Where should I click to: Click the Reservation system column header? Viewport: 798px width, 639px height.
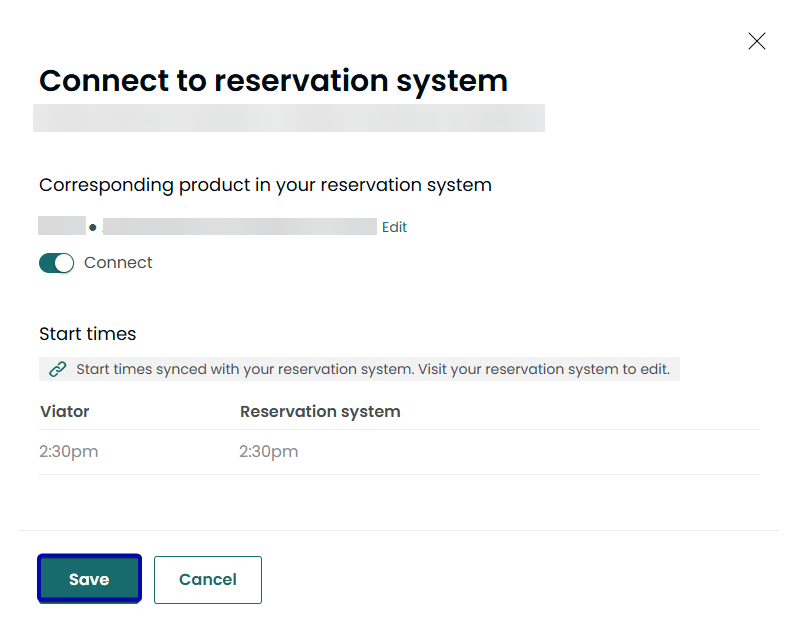pyautogui.click(x=320, y=411)
